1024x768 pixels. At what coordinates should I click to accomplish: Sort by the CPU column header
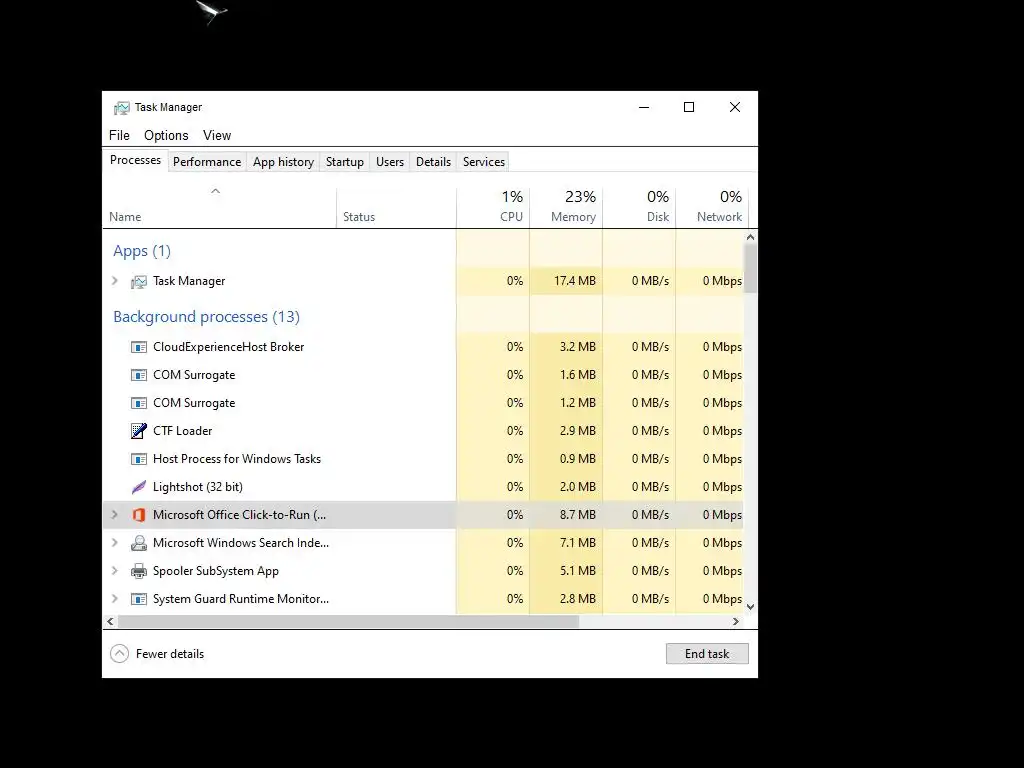(493, 208)
